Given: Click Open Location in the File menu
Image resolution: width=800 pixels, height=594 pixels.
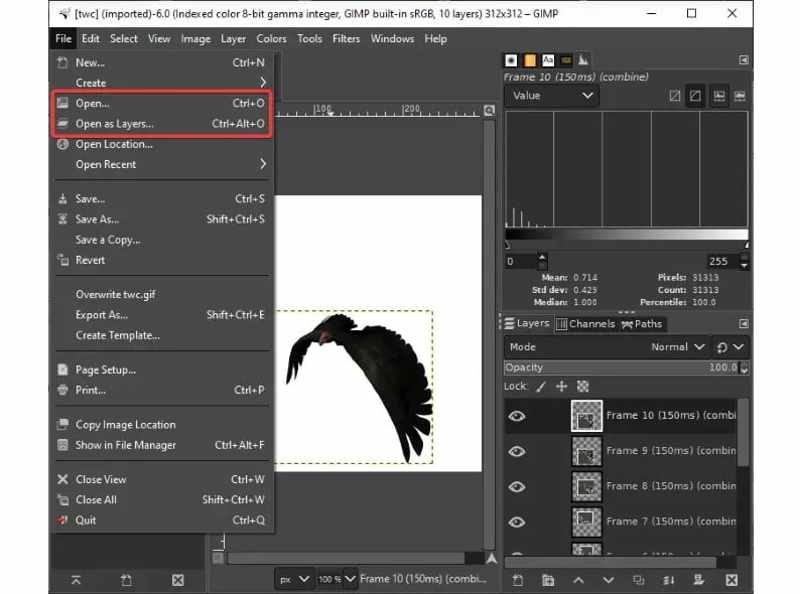Looking at the screenshot, I should 114,144.
